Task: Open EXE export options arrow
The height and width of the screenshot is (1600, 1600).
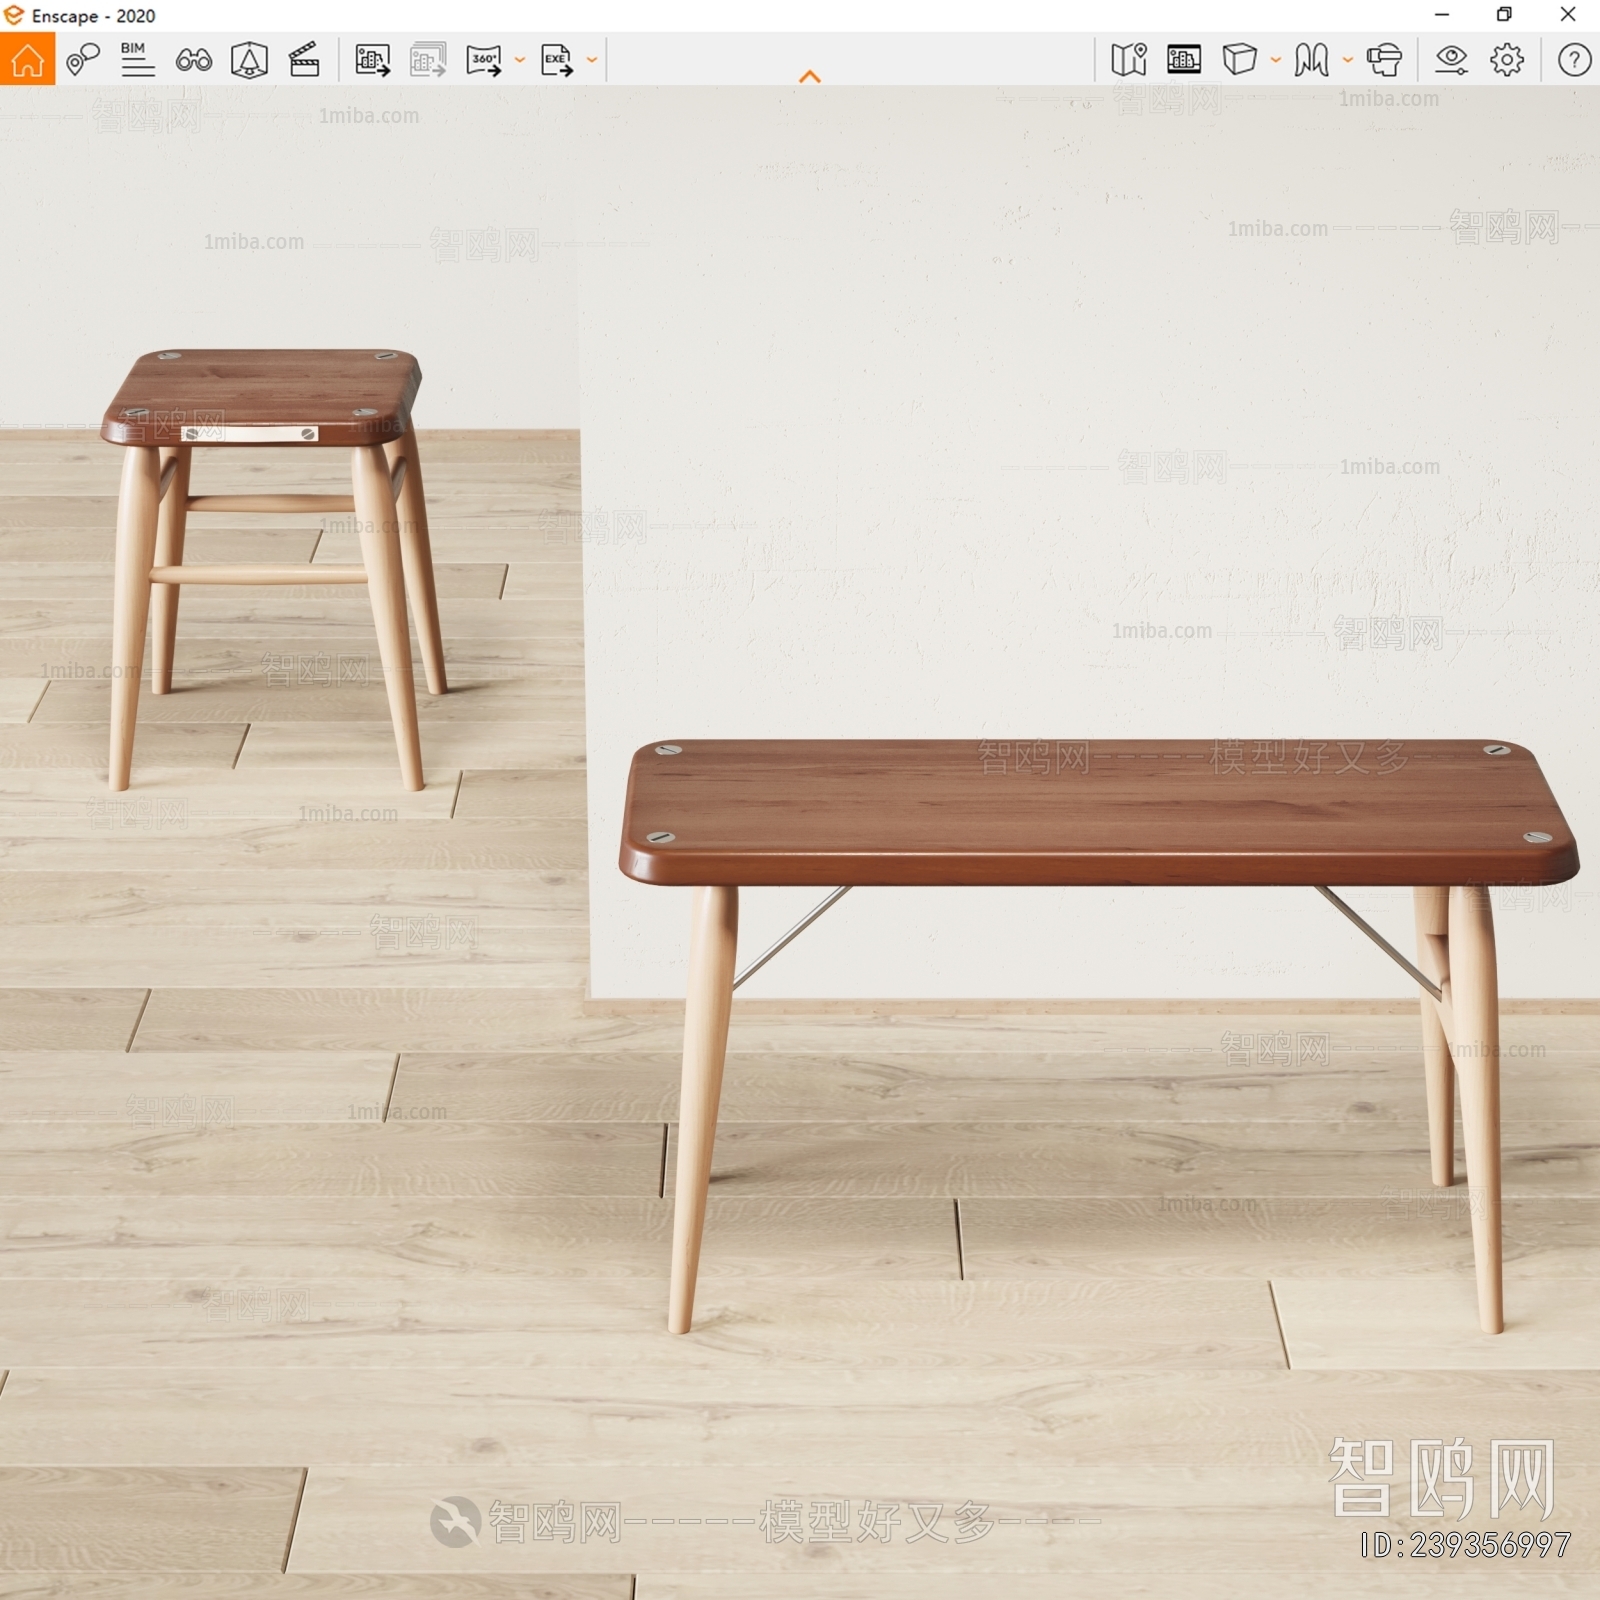Action: click(x=592, y=60)
